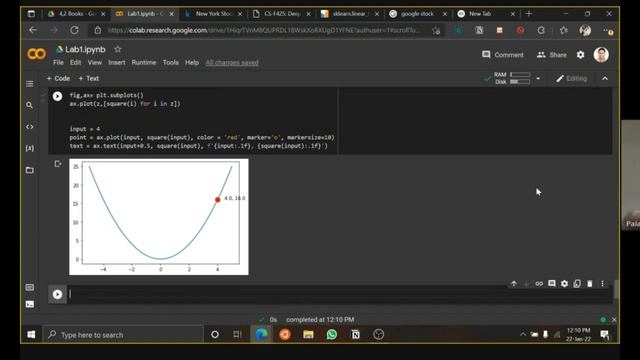The width and height of the screenshot is (640, 360).
Task: Open the Windows Start button
Action: [31, 335]
